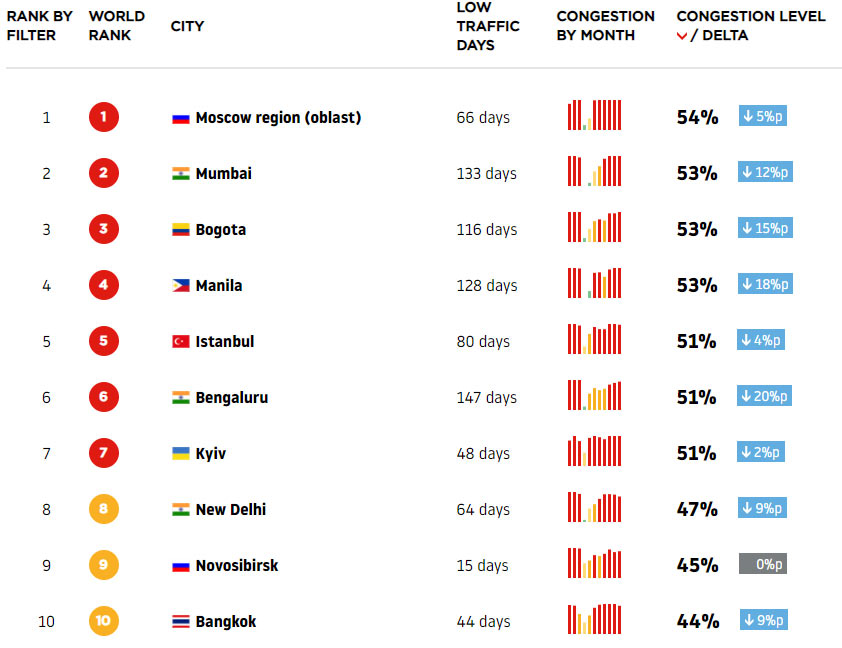
Task: Click the Thailand flag beside Bangkok
Action: click(x=180, y=622)
